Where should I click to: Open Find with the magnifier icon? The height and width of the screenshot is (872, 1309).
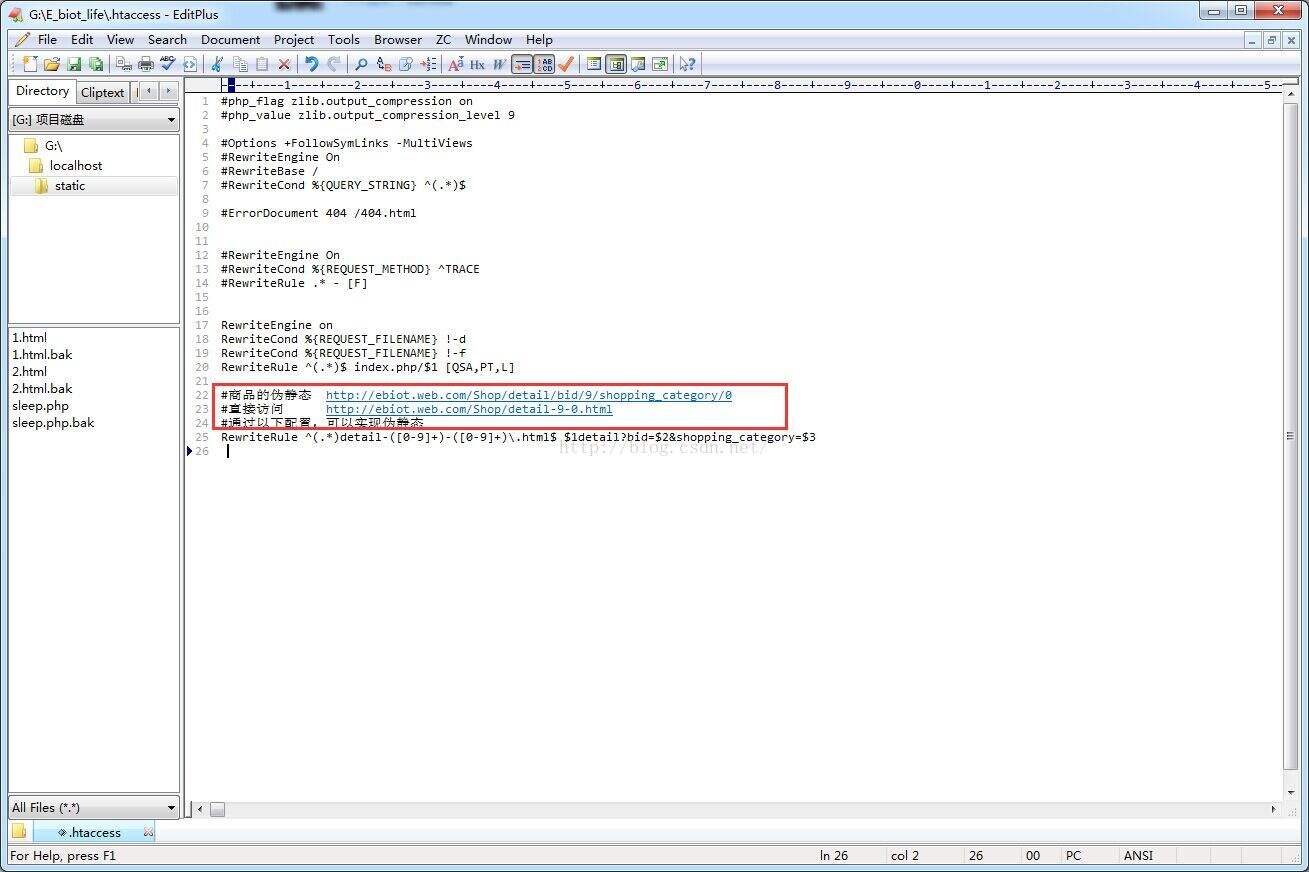361,64
